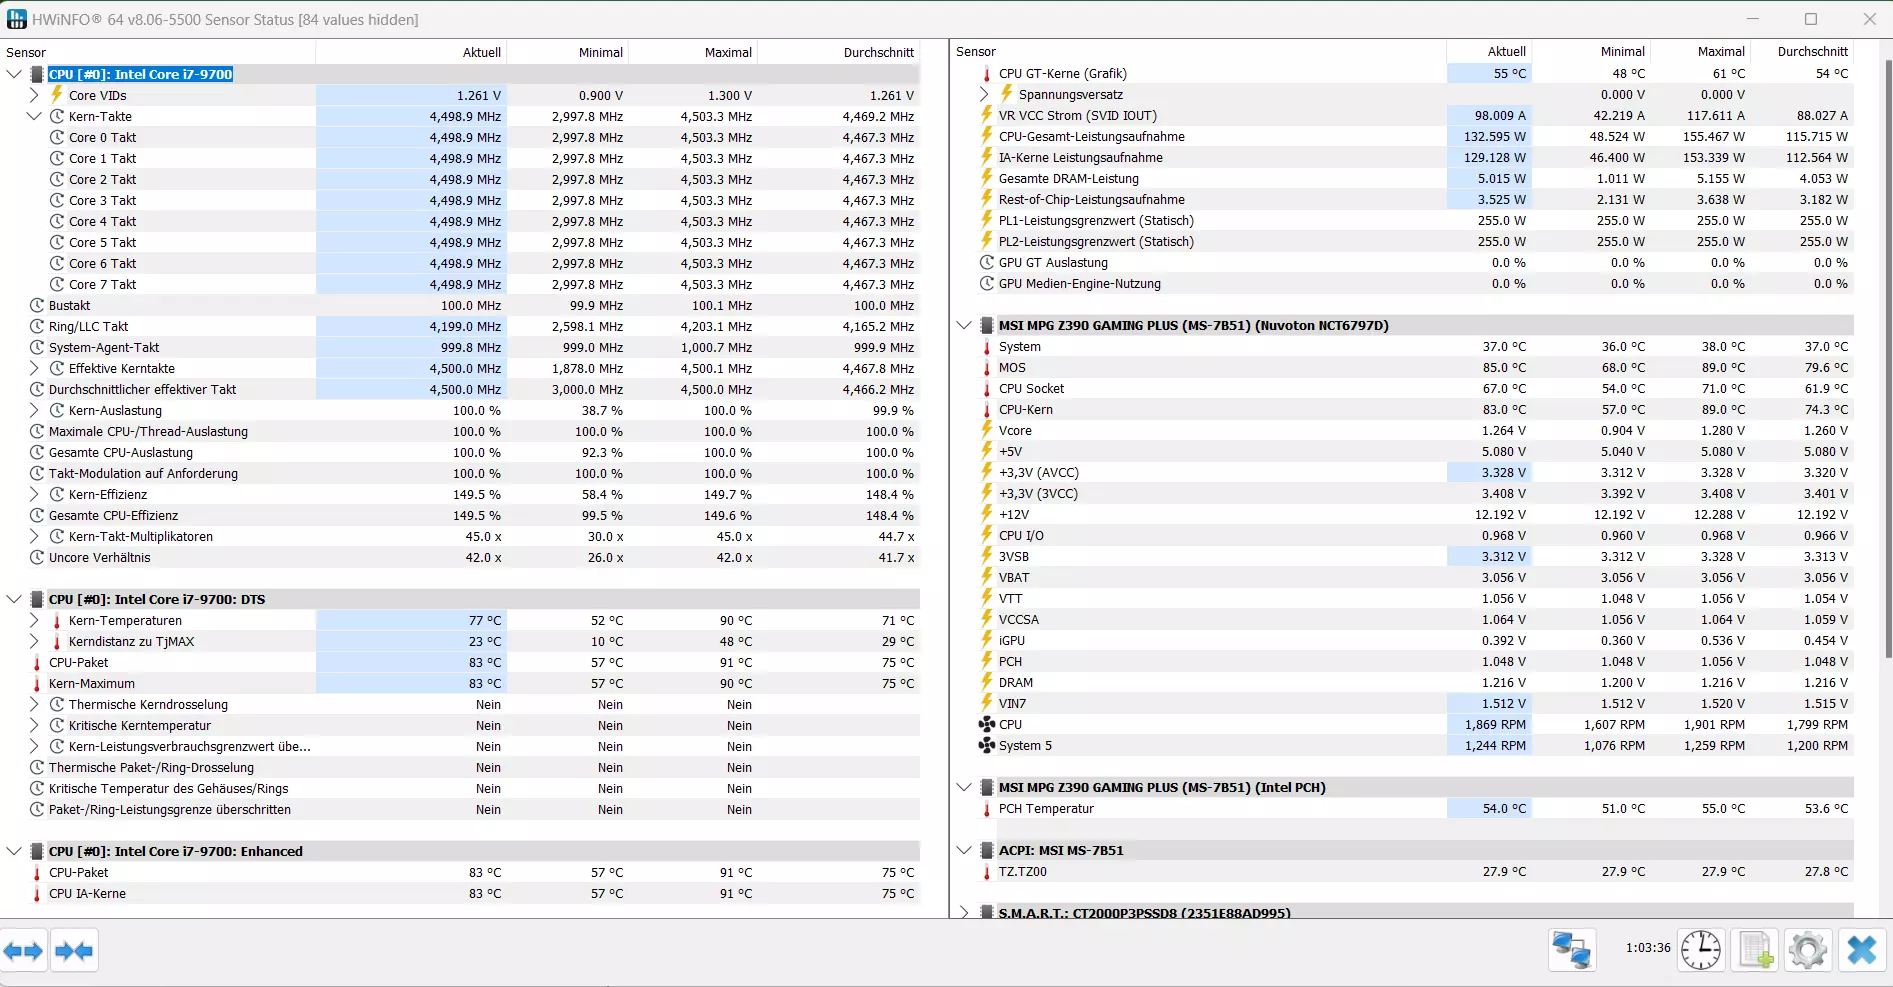The image size is (1893, 987).
Task: Click clock icon beside Ring/LLC Takt
Action: (x=37, y=326)
